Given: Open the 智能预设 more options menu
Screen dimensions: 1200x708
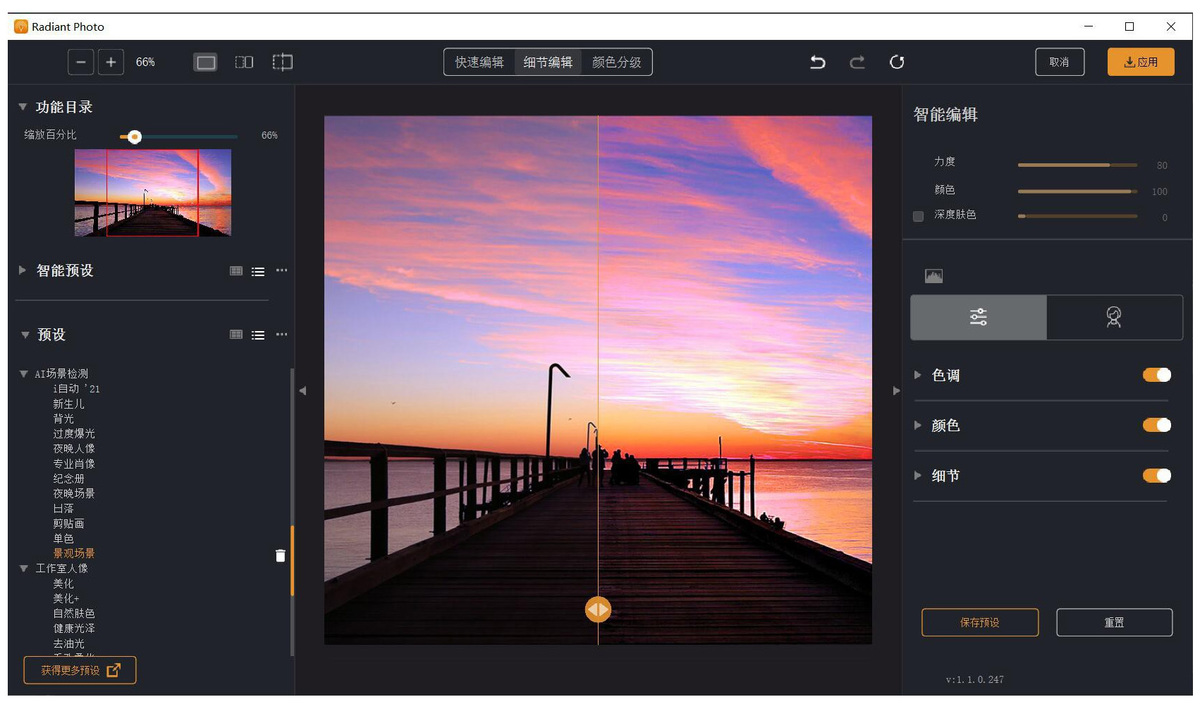Looking at the screenshot, I should (x=282, y=270).
